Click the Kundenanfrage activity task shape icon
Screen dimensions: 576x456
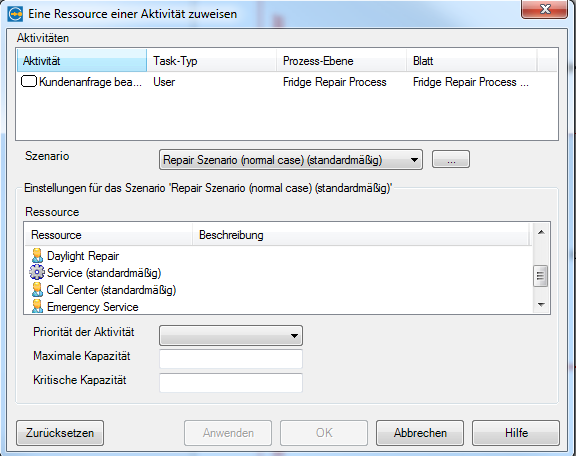pyautogui.click(x=29, y=81)
